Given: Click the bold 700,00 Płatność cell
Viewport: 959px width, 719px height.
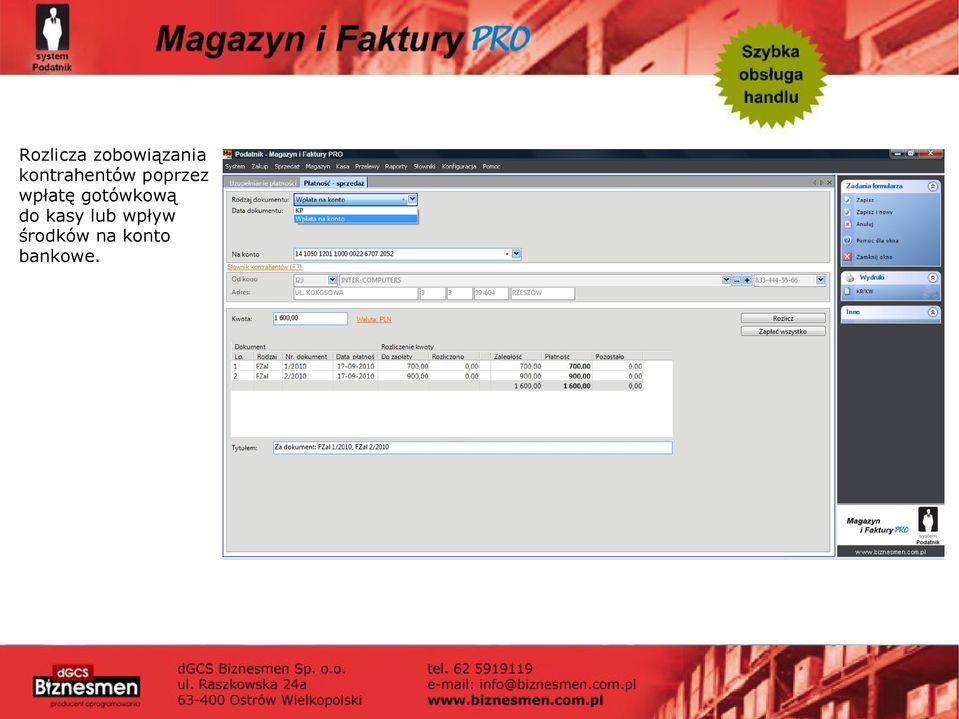Looking at the screenshot, I should 567,366.
